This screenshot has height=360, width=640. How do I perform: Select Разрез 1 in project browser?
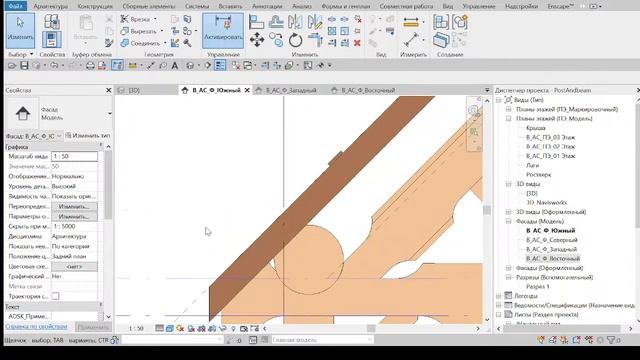pos(538,287)
